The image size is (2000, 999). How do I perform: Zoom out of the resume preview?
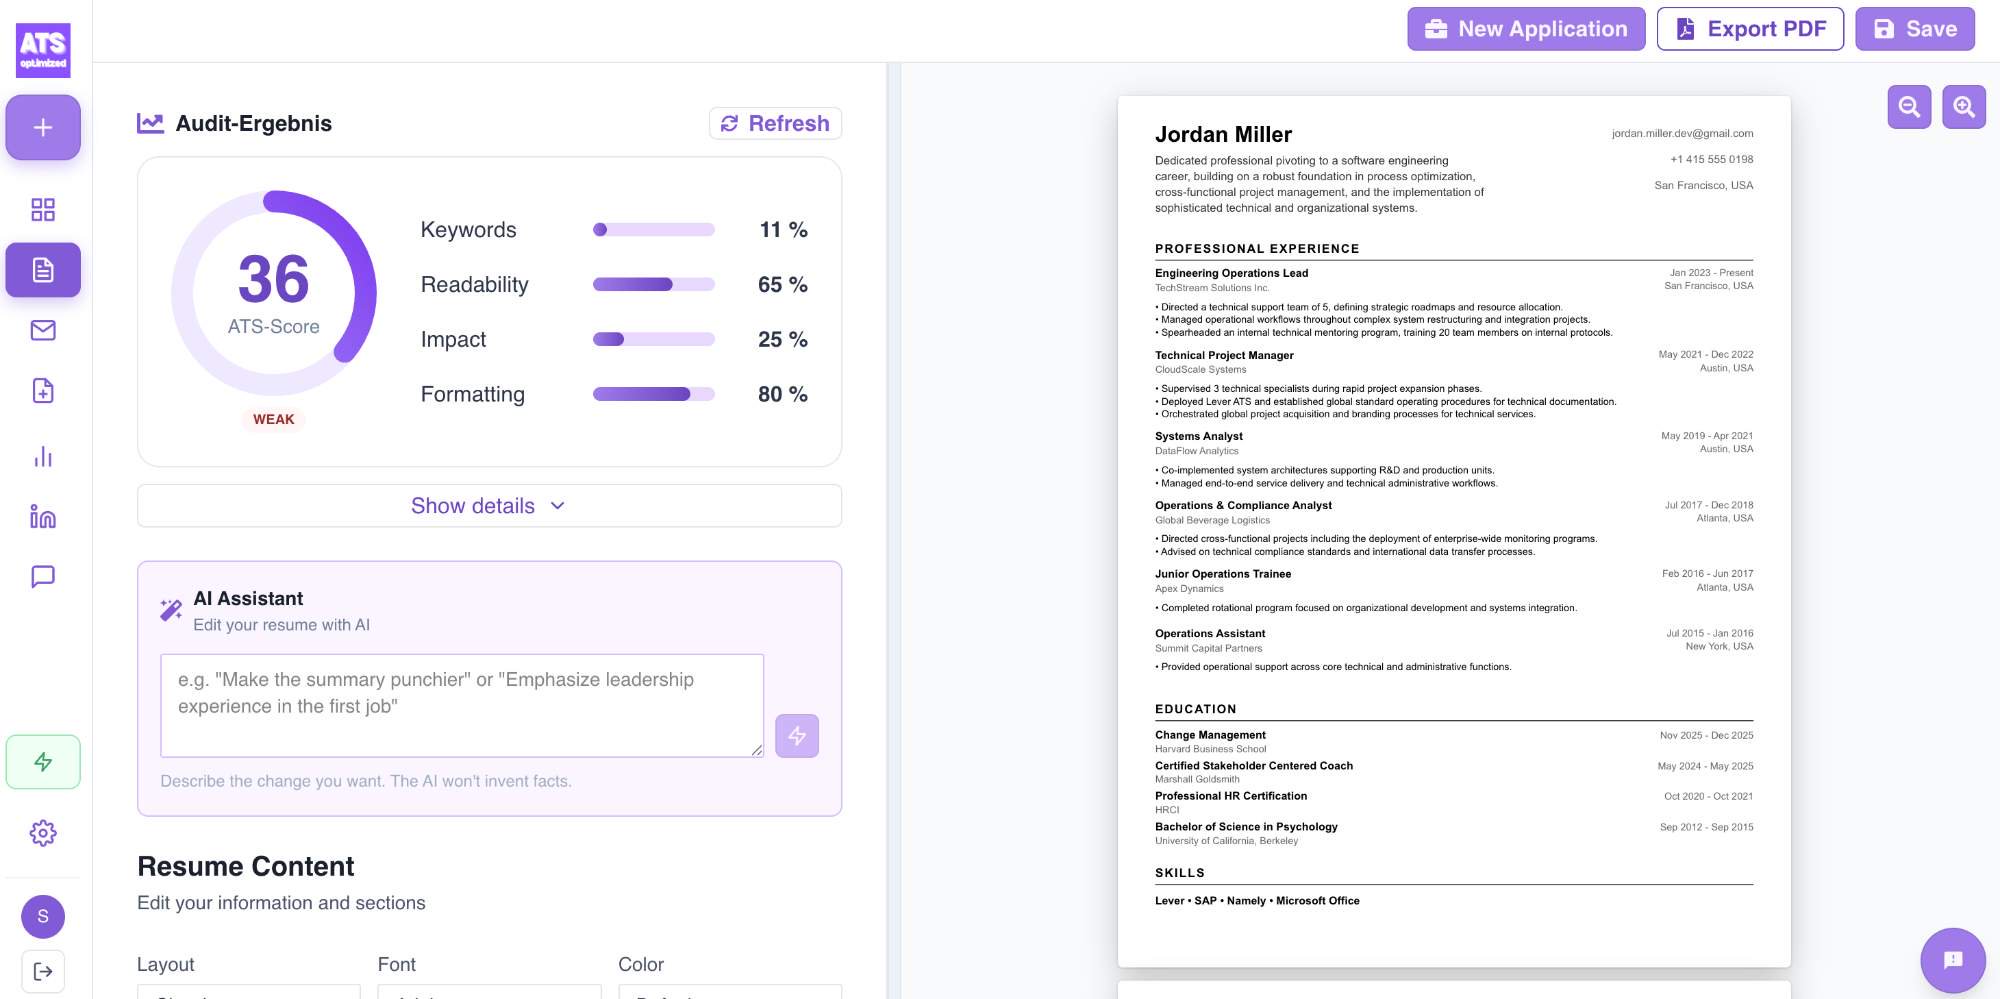(x=1909, y=107)
